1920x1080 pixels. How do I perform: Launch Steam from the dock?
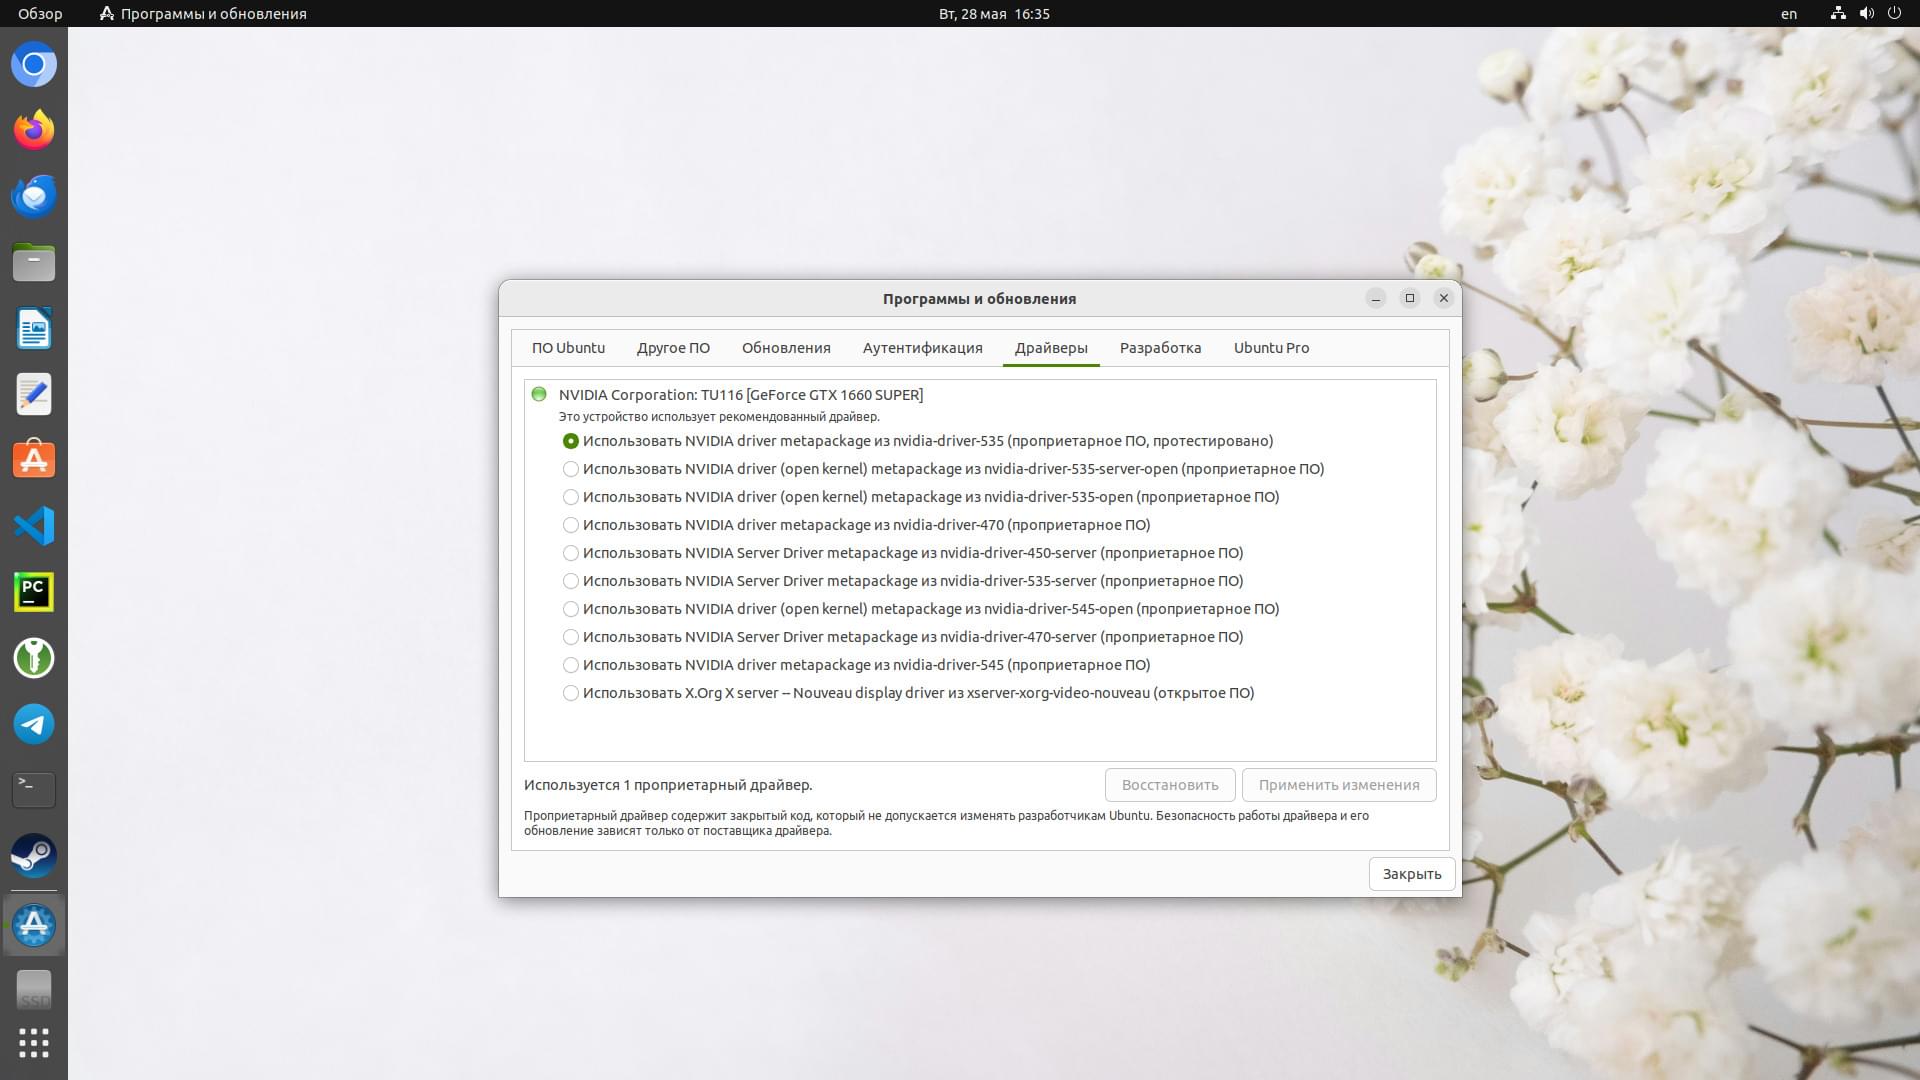click(x=34, y=856)
